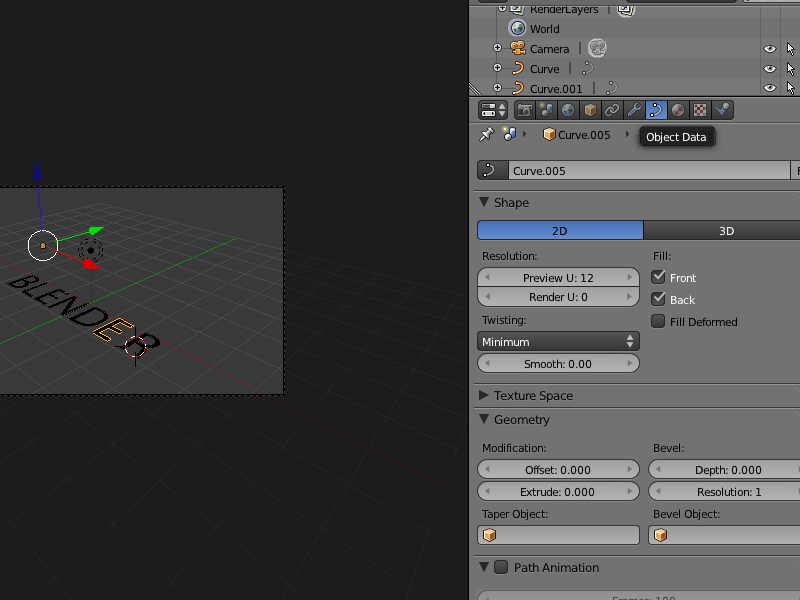Enable the Fill Deformed checkbox

point(658,321)
